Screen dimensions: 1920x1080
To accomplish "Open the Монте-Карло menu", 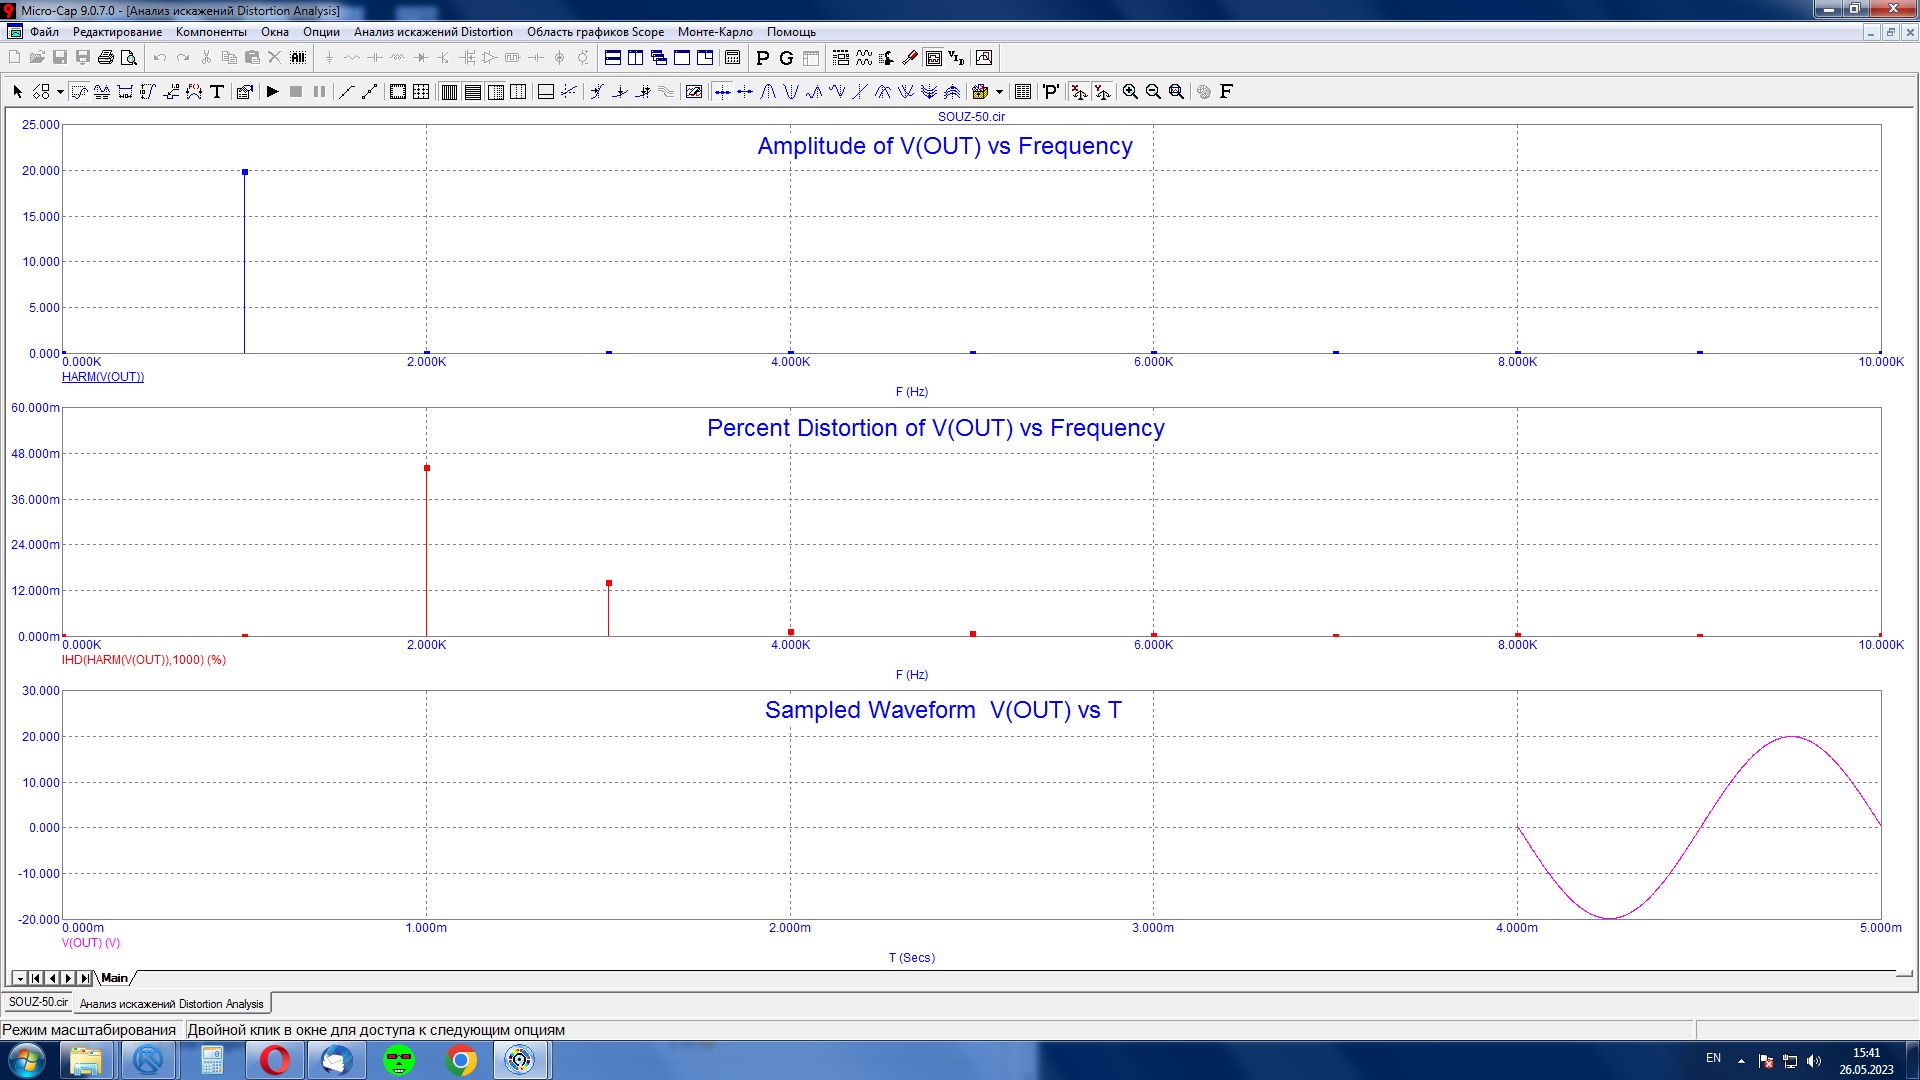I will tap(714, 32).
